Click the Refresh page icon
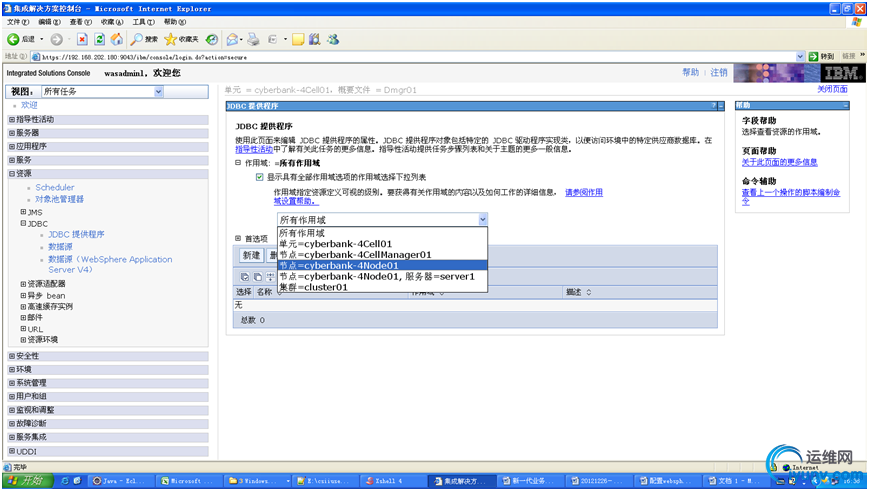The image size is (869, 491). [99, 39]
